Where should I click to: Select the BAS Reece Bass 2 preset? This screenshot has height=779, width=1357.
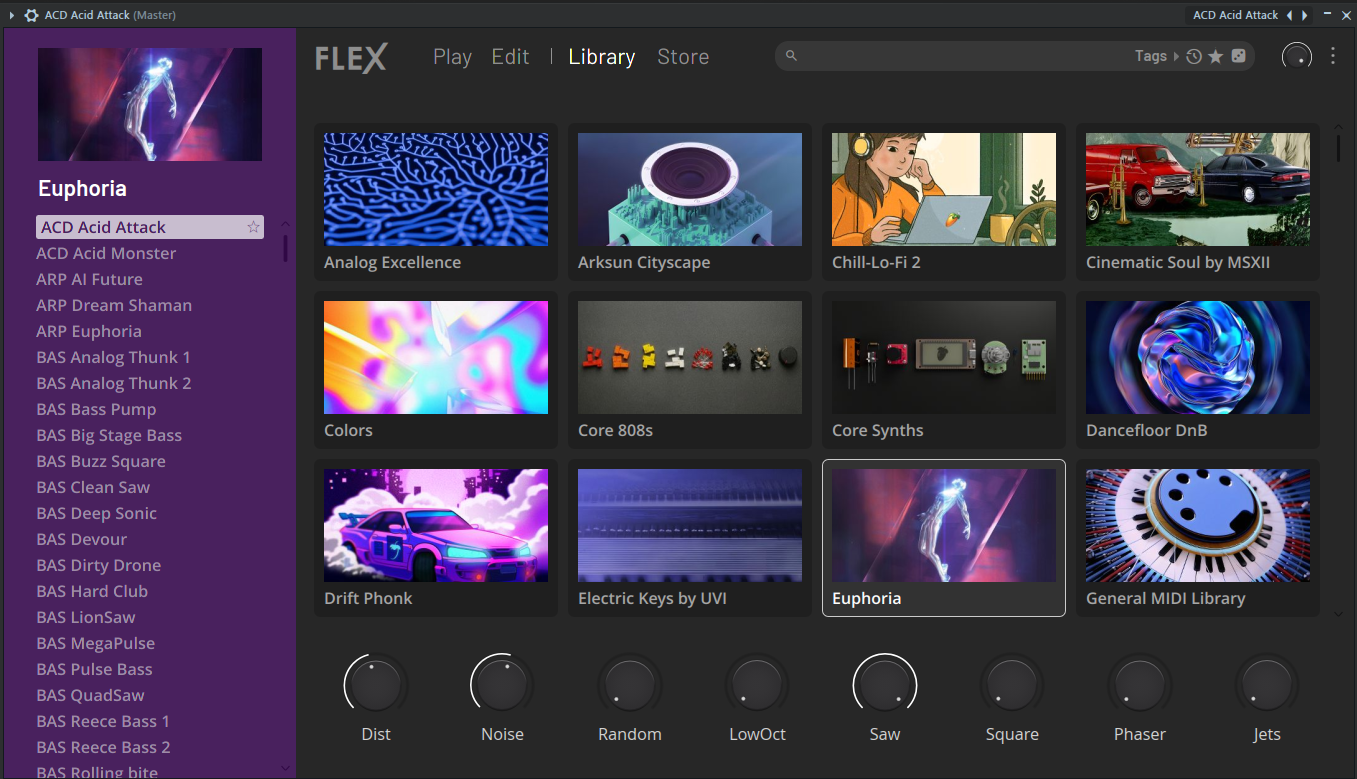(103, 747)
